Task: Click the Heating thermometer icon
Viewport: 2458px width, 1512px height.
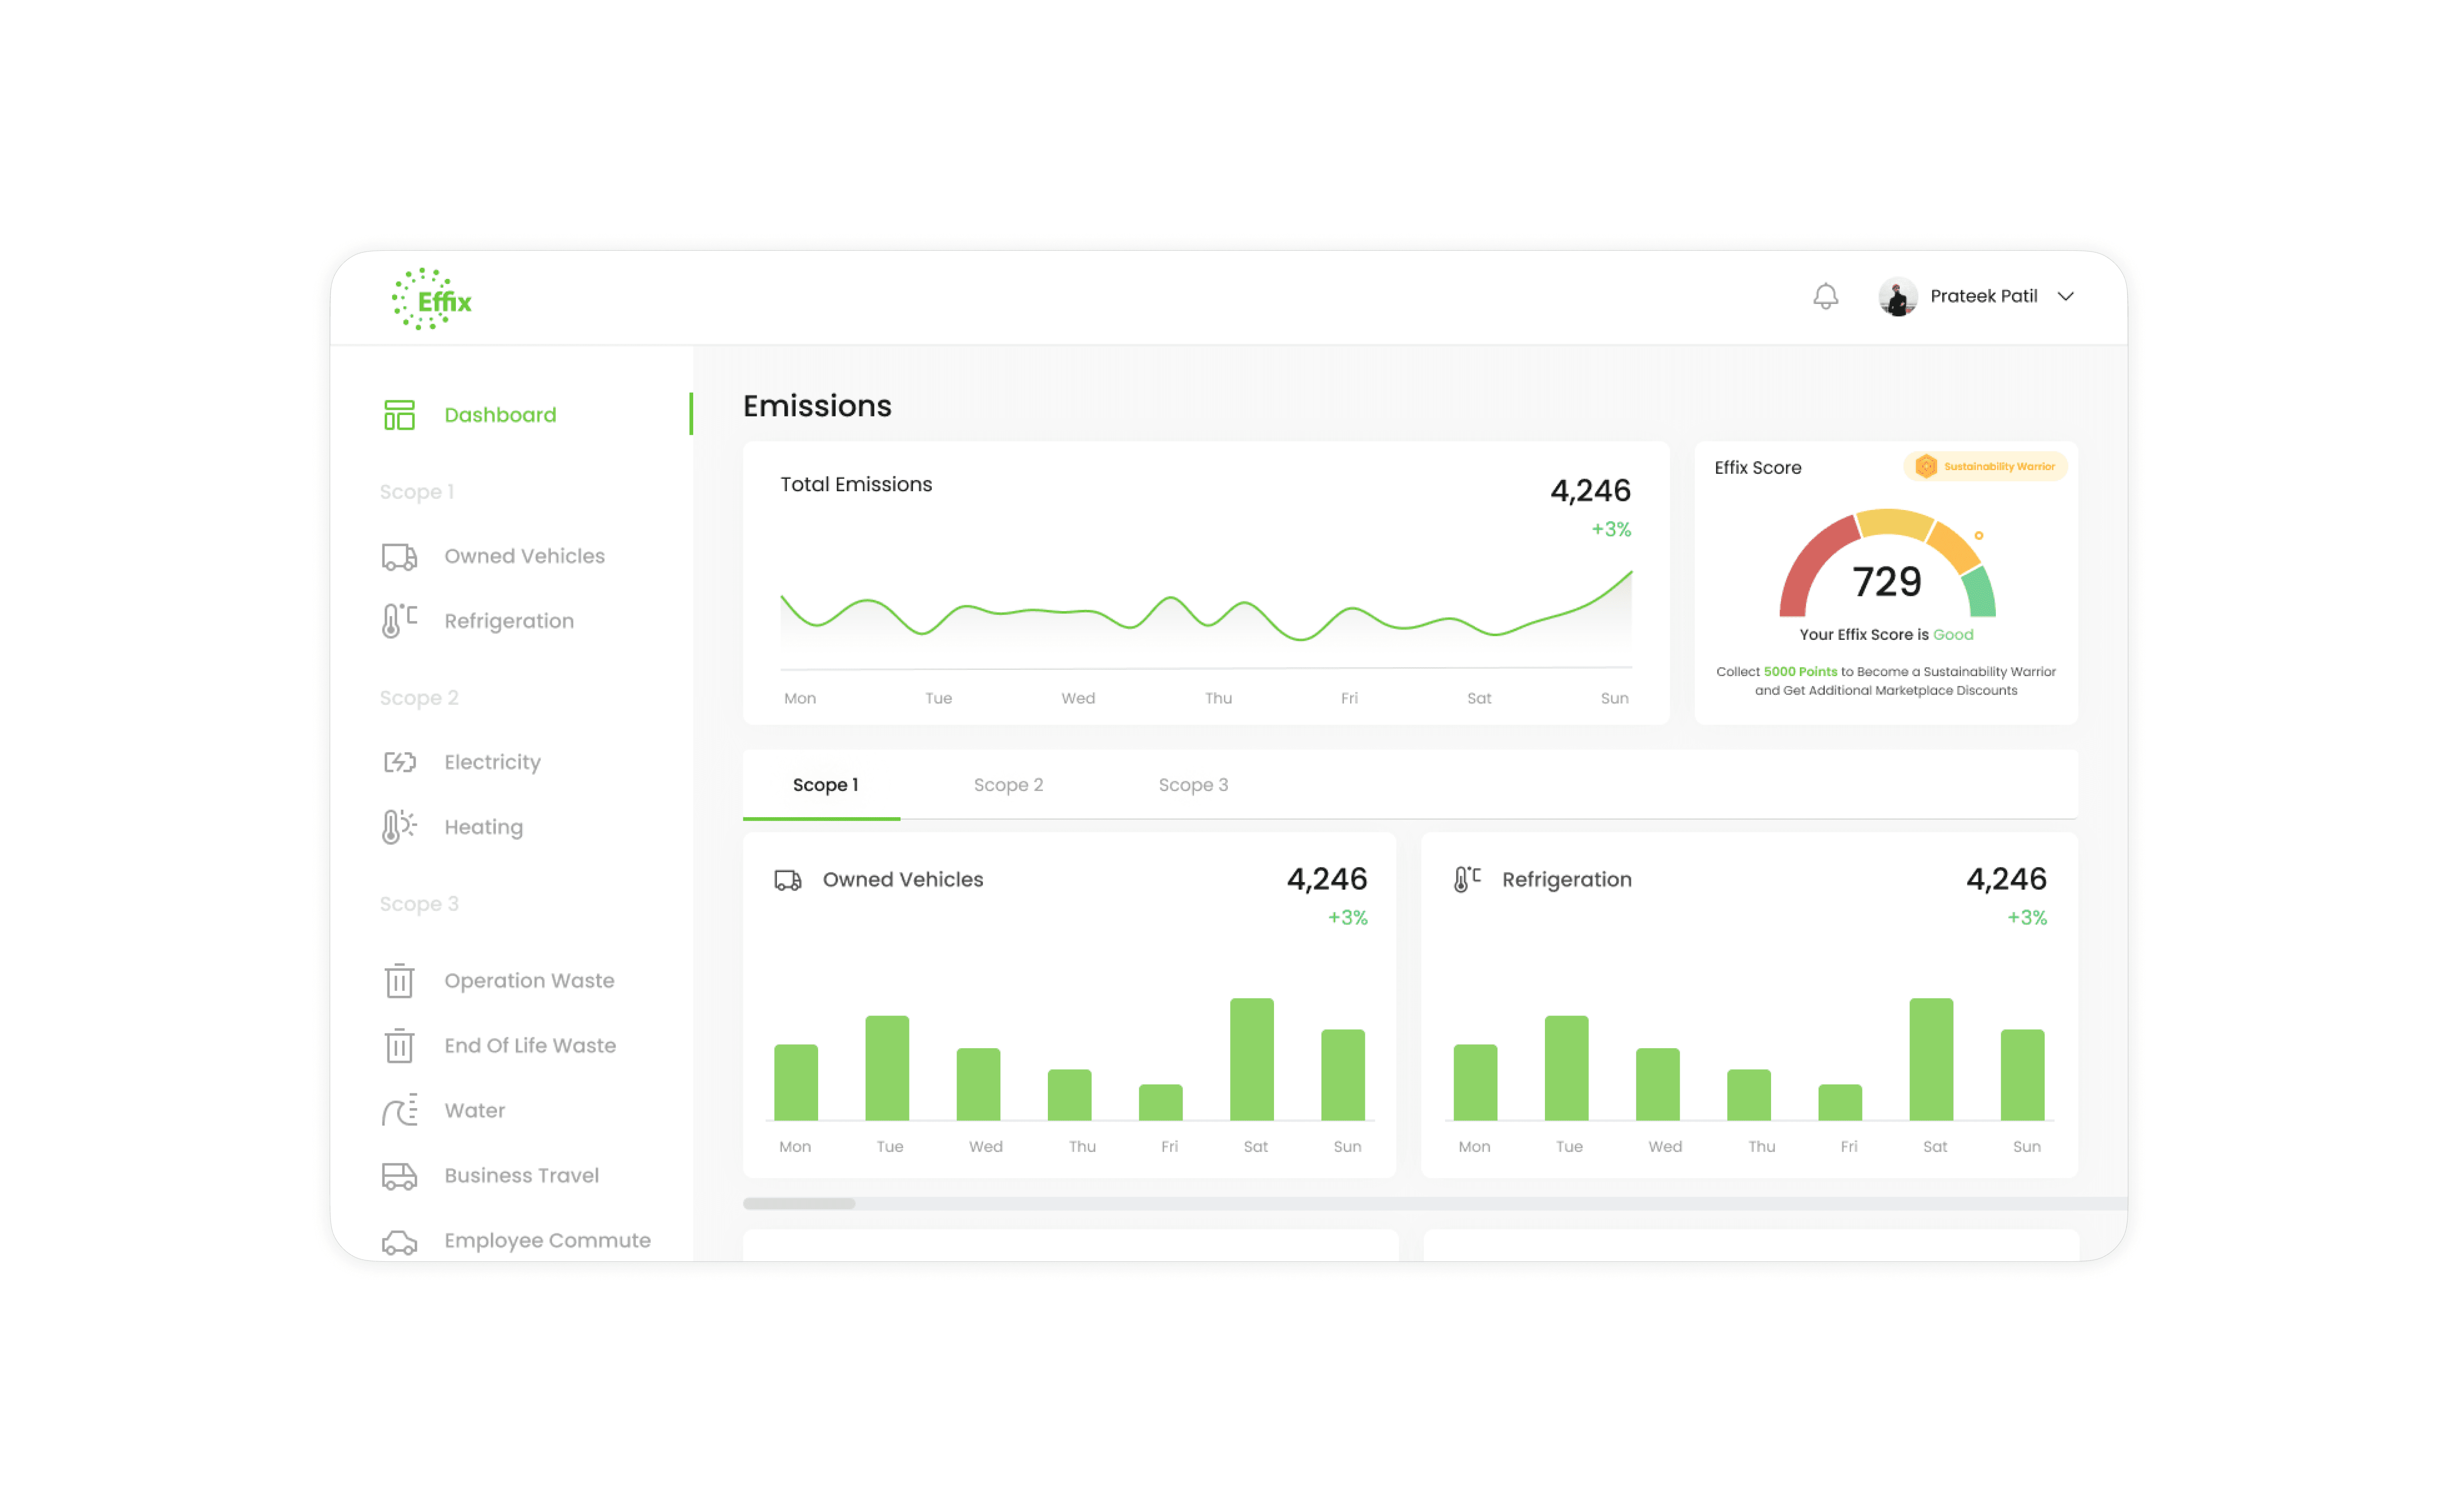Action: (399, 827)
